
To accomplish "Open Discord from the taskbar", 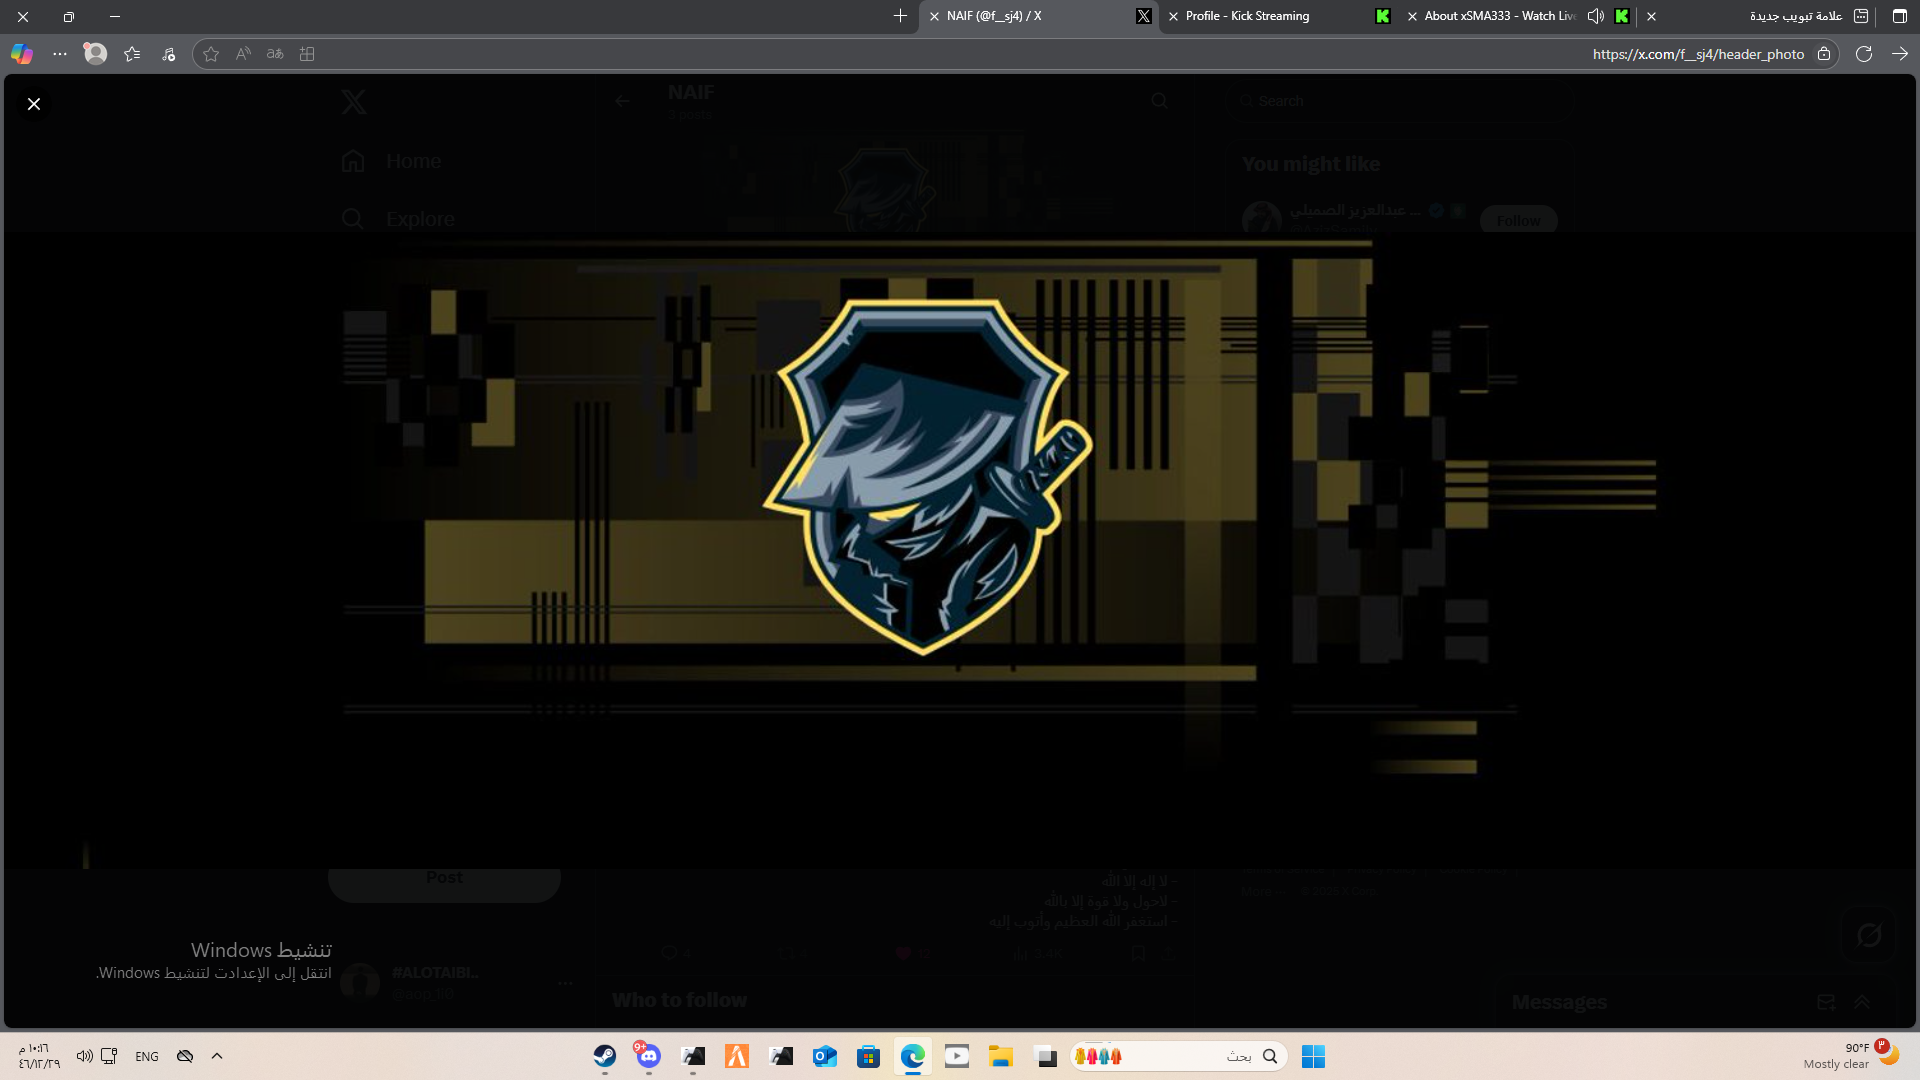I will [649, 1056].
